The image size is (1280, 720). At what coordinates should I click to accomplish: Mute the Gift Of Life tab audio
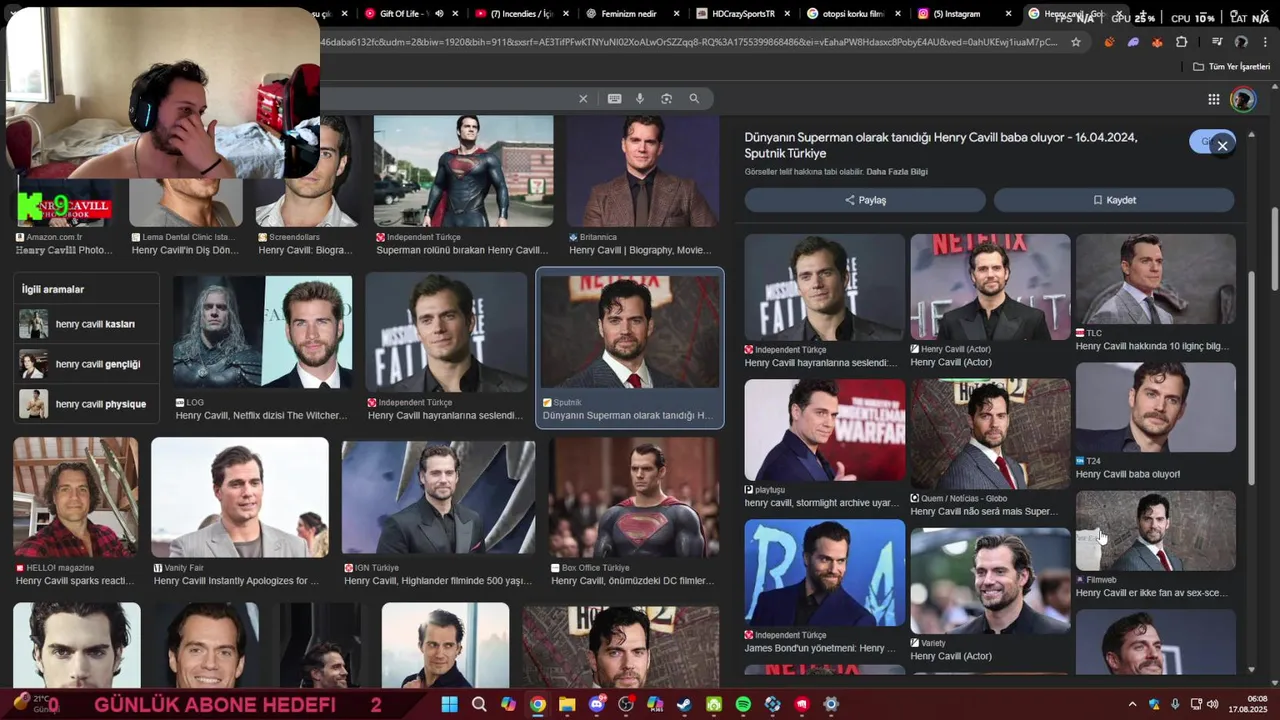(x=438, y=14)
